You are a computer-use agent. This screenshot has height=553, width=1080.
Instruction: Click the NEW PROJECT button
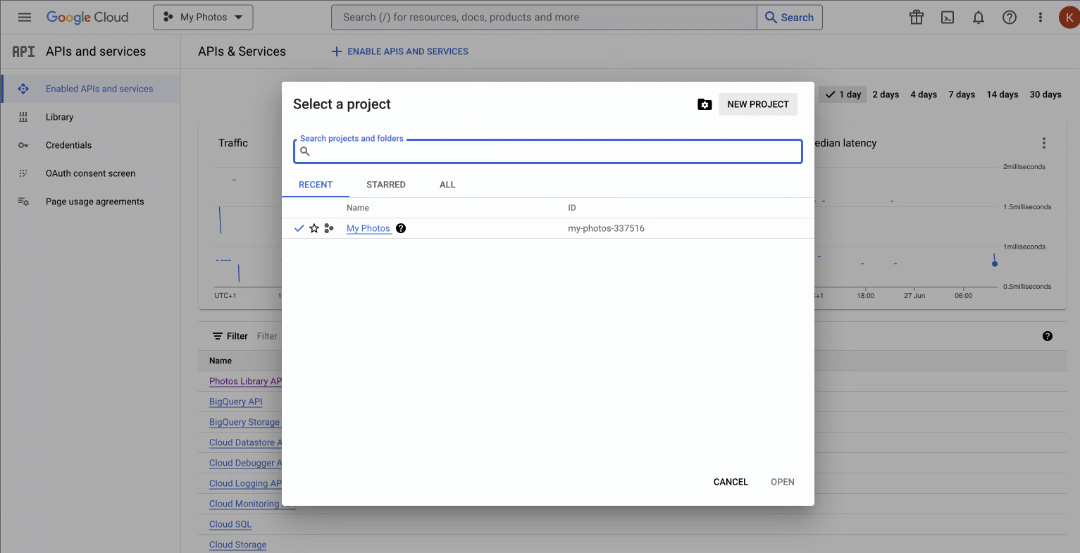coord(758,105)
